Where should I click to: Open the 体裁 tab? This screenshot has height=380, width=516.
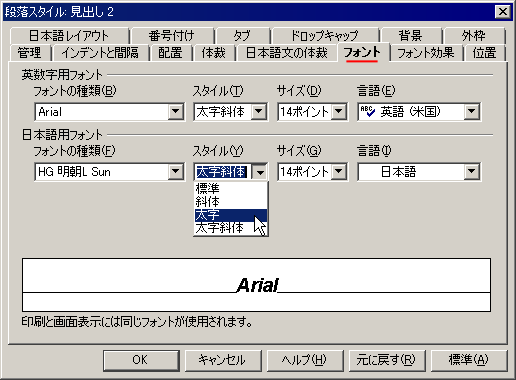214,53
